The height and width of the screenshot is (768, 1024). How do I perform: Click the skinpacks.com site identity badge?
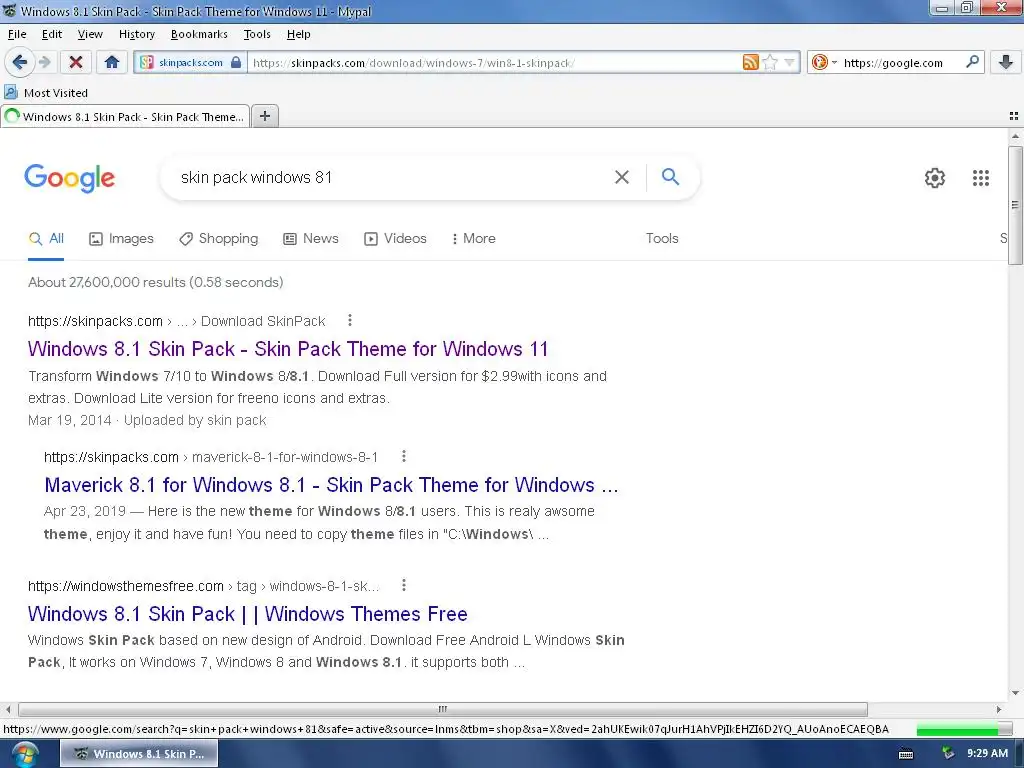coord(190,63)
